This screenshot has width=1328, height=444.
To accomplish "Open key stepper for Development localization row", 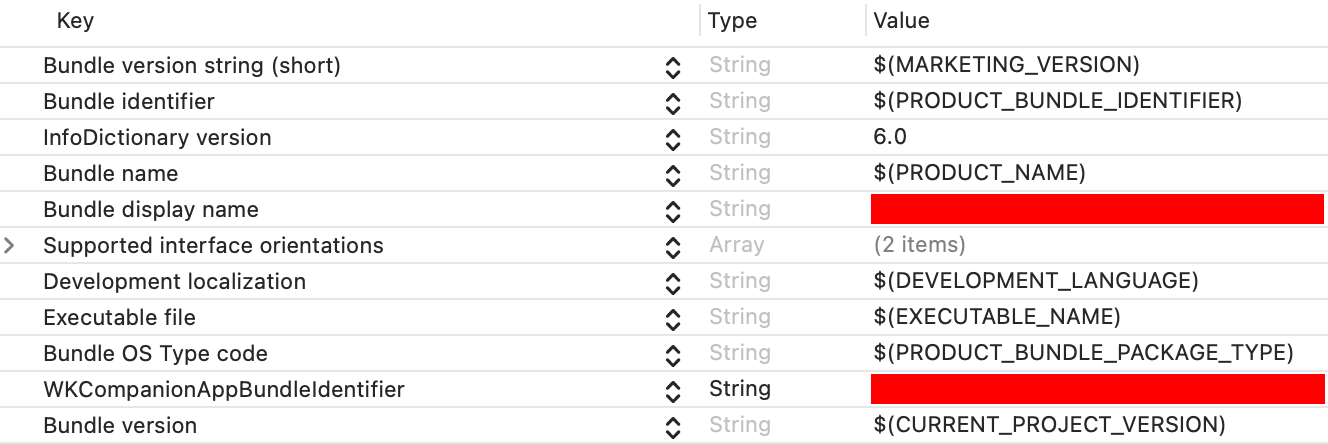I will (673, 283).
